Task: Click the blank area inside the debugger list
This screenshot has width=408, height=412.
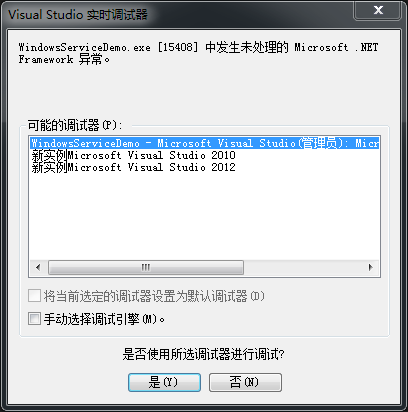Action: (205, 217)
